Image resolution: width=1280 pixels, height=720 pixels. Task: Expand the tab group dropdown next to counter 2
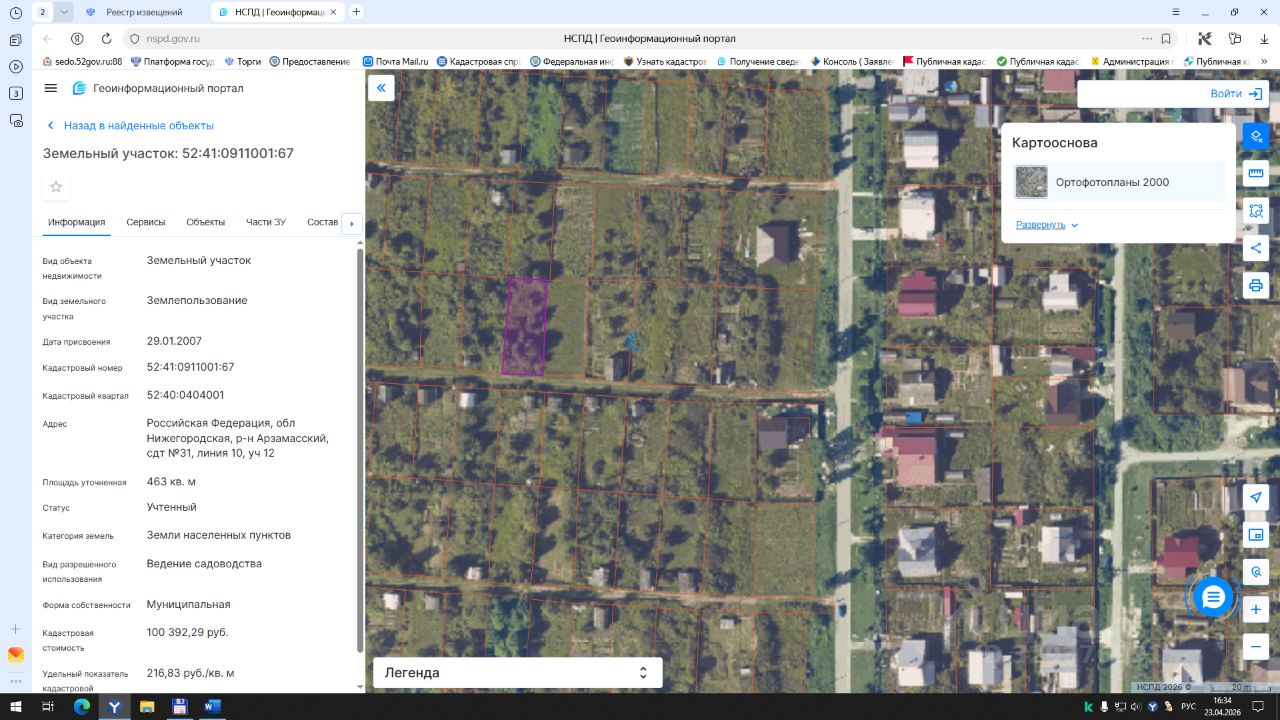coord(65,12)
